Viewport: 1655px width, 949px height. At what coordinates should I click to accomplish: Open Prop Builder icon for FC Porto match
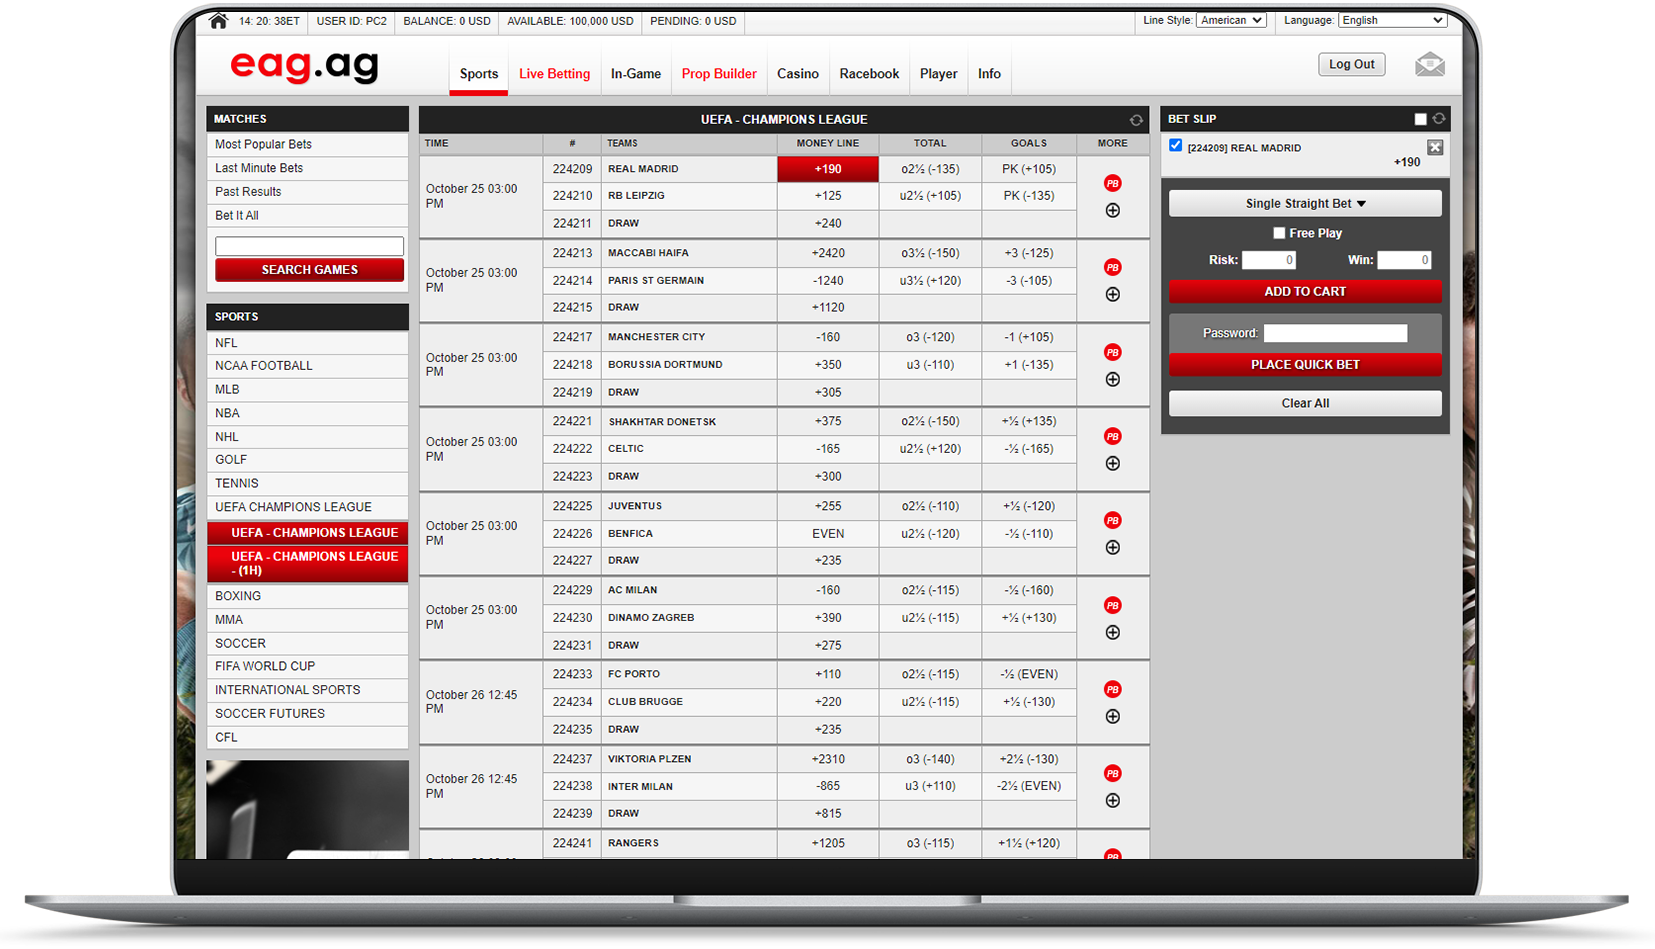tap(1112, 689)
